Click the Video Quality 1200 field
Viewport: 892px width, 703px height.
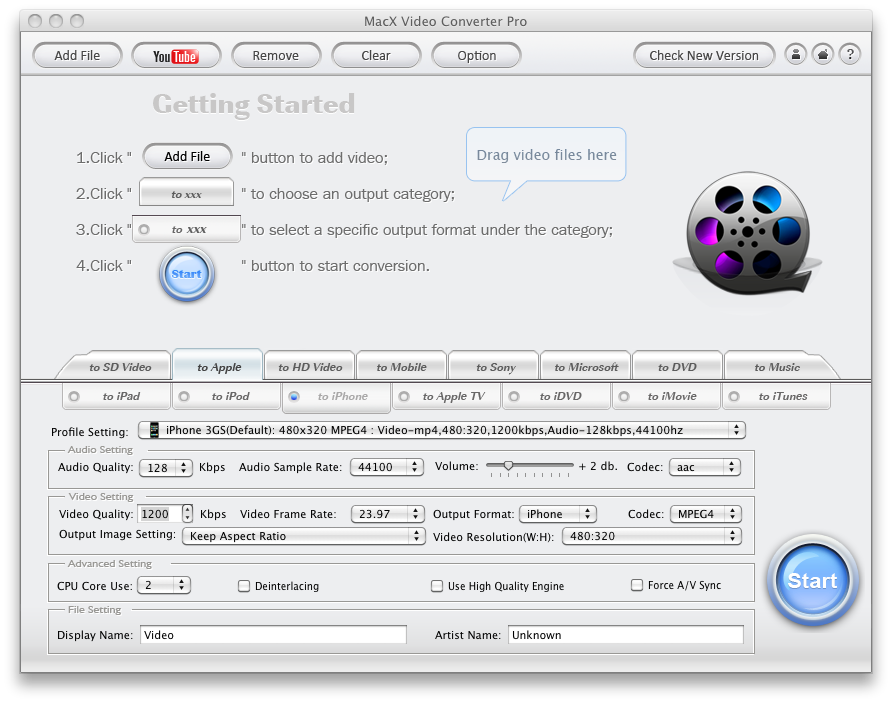click(x=160, y=514)
